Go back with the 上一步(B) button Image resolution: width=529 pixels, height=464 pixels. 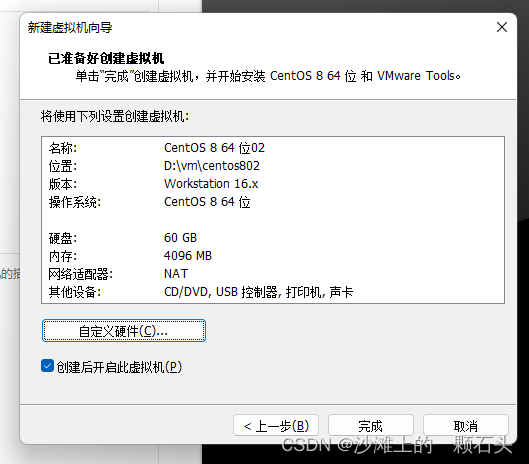click(x=276, y=426)
